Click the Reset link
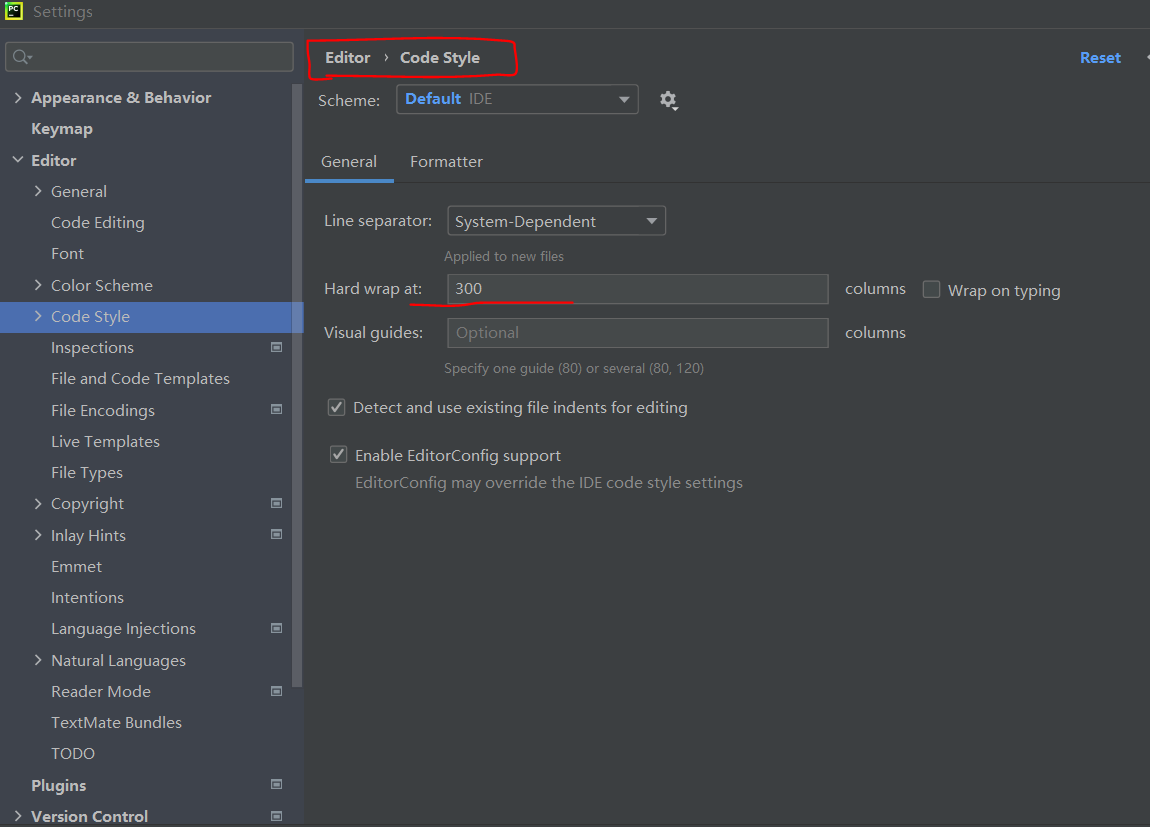The image size is (1150, 827). coord(1100,57)
